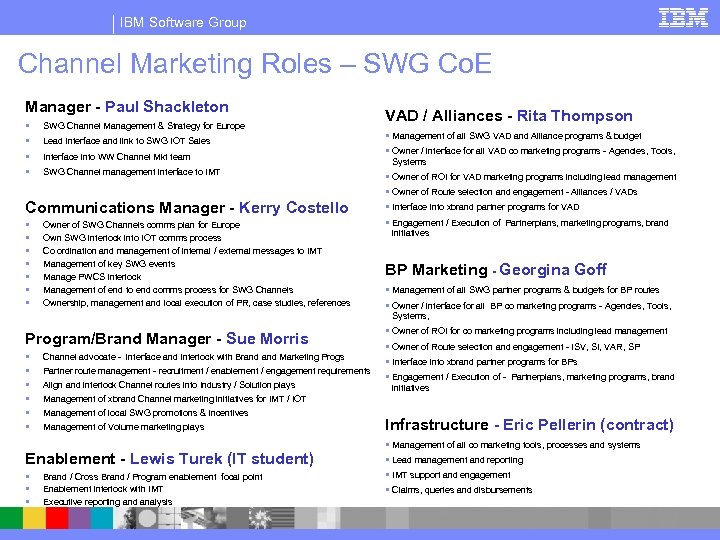
Task: Click 'Enablement interlock with IMT' bullet
Action: click(103, 489)
